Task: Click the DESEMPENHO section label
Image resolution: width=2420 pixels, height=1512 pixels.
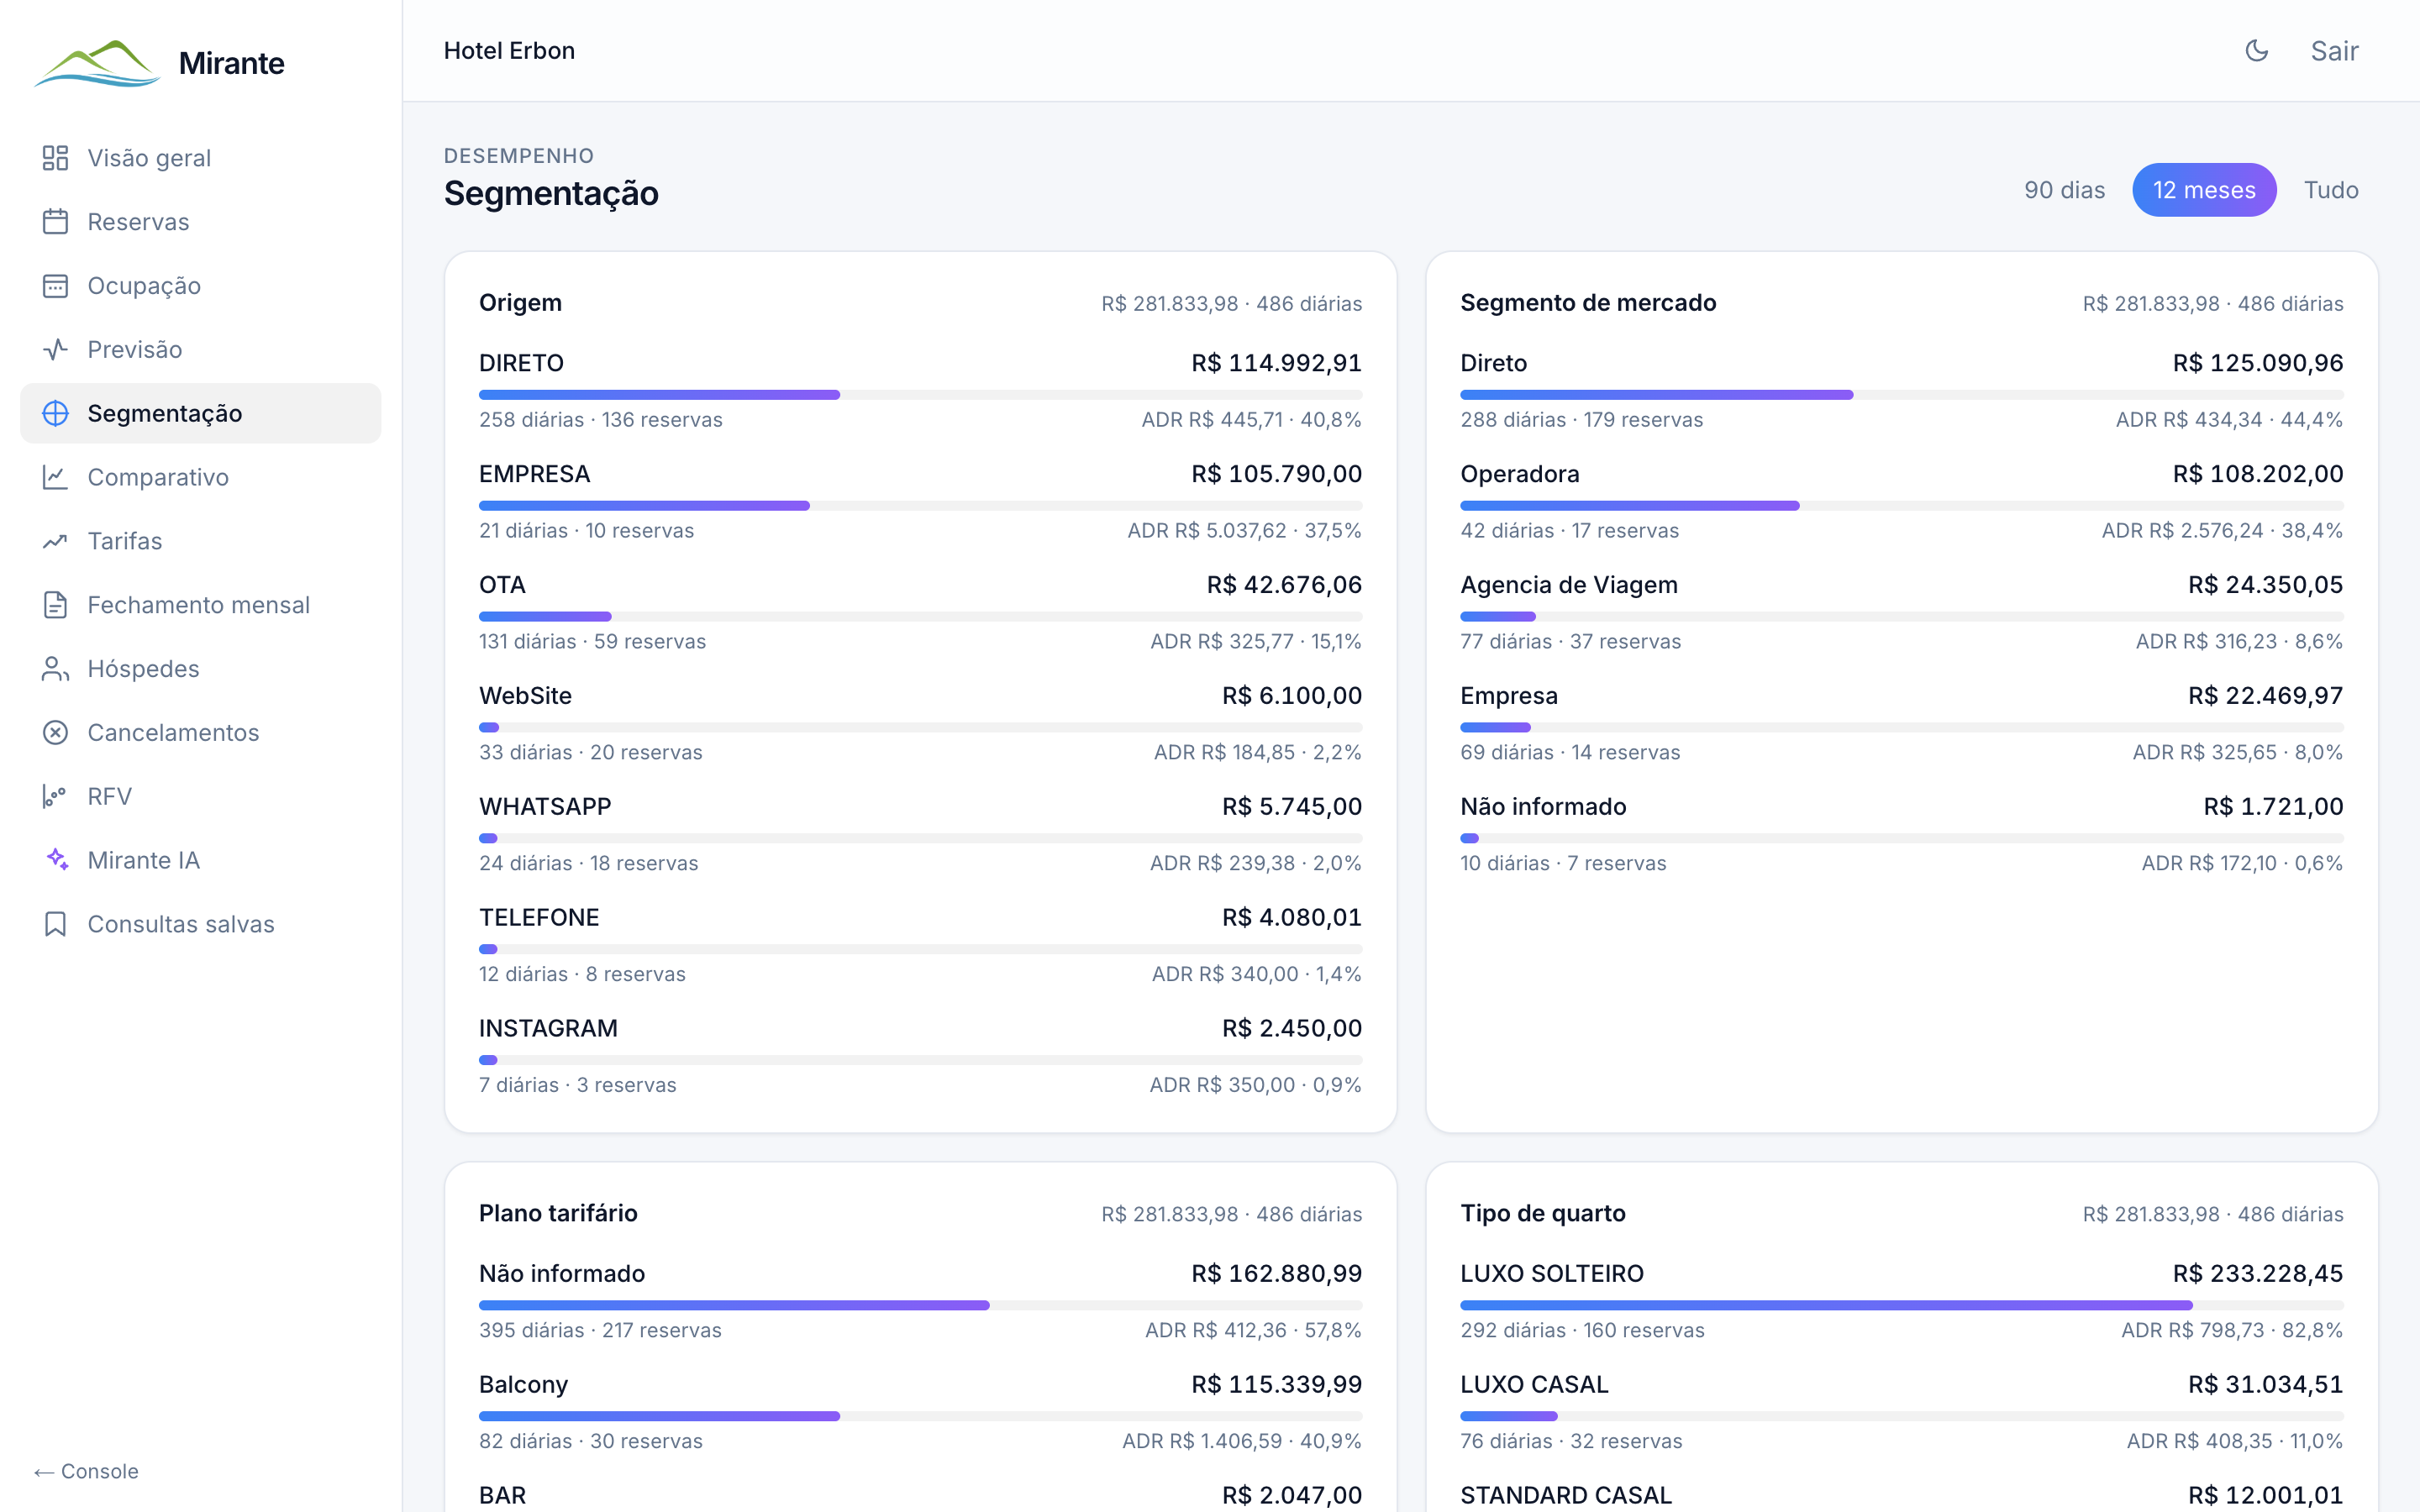Action: pyautogui.click(x=519, y=156)
